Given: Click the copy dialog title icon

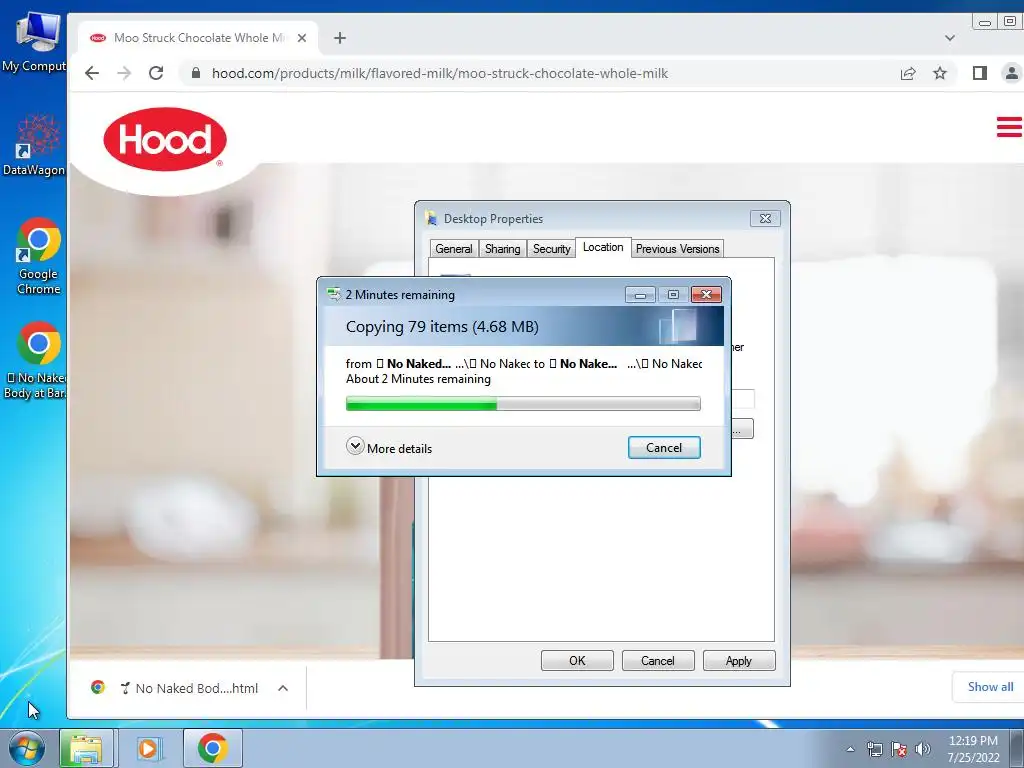Looking at the screenshot, I should click(x=334, y=295).
